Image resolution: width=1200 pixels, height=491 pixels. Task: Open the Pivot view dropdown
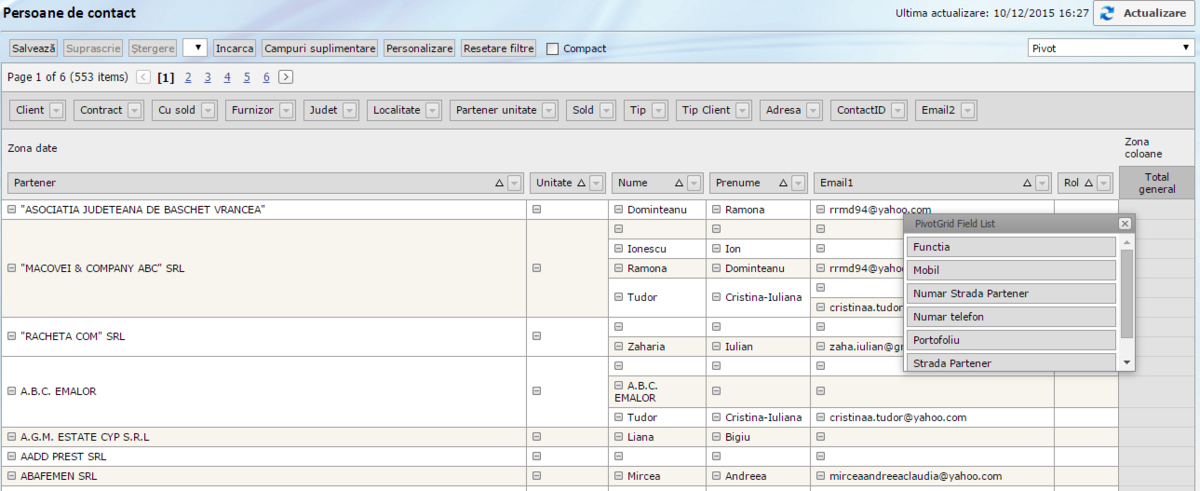pos(1108,48)
